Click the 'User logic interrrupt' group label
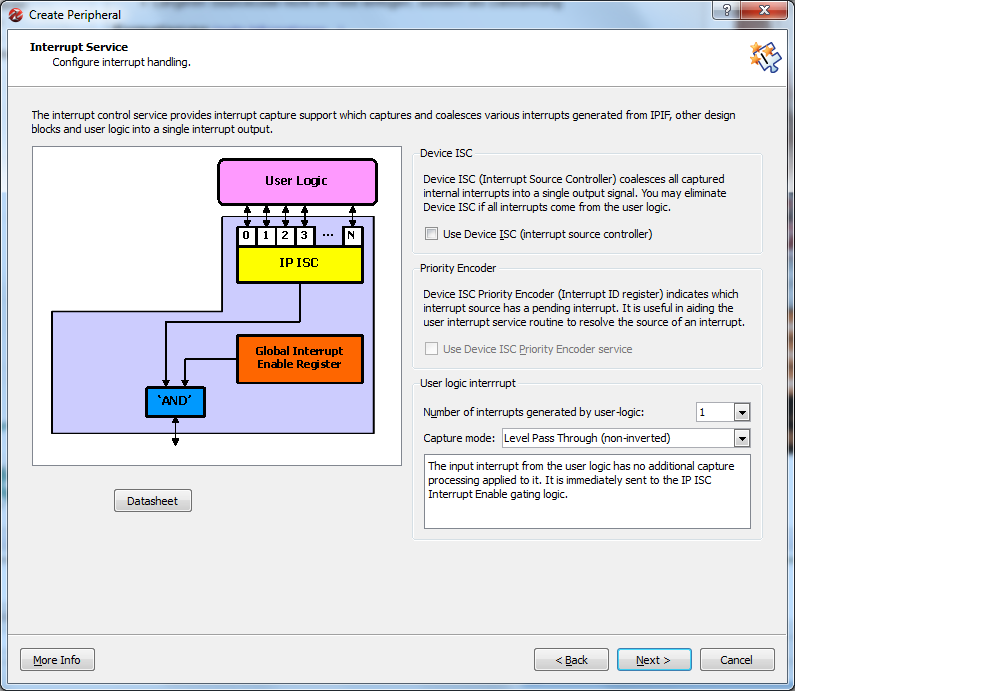1008x691 pixels. (x=467, y=383)
